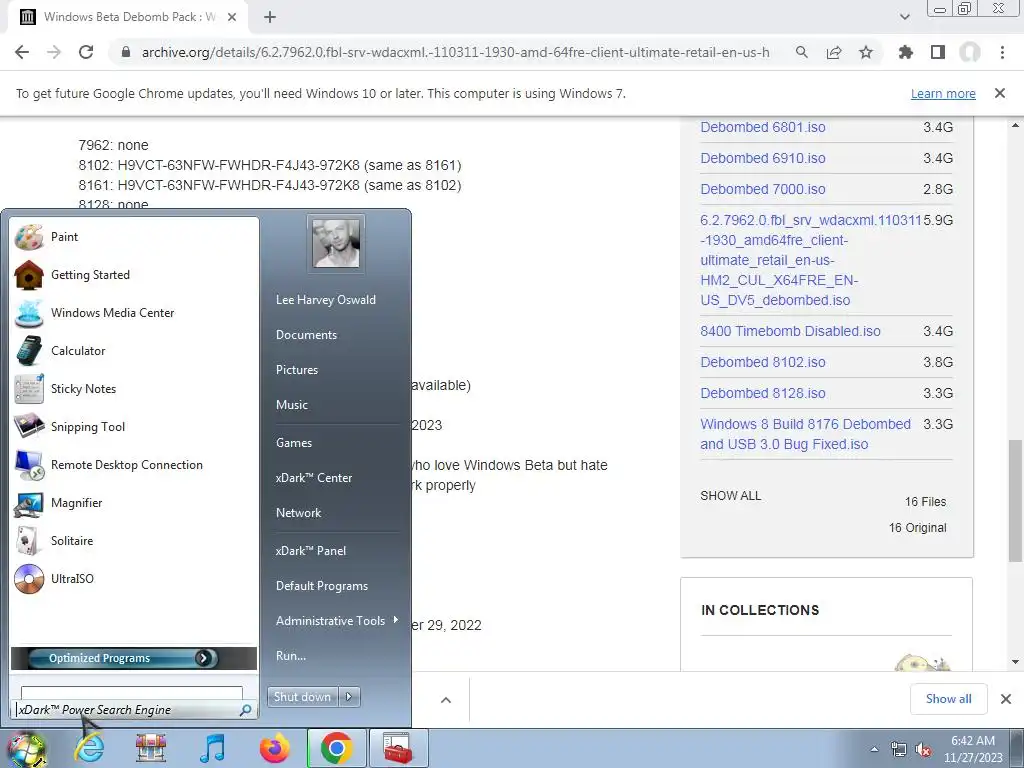Expand the shut down options arrow

click(349, 697)
